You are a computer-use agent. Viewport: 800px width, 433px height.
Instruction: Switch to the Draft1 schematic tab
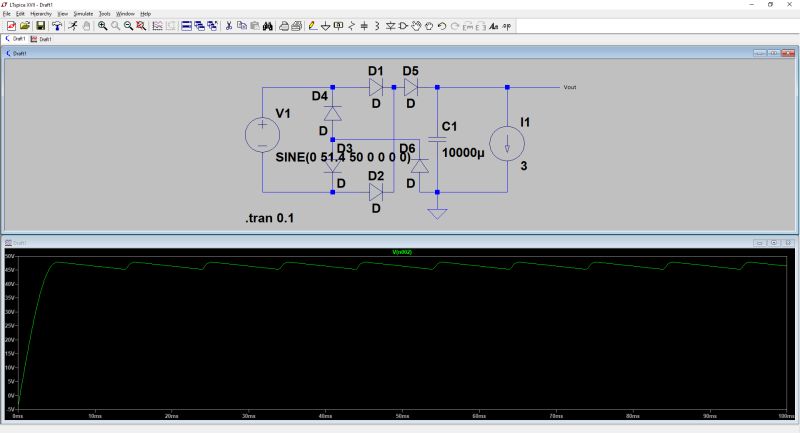tap(15, 39)
